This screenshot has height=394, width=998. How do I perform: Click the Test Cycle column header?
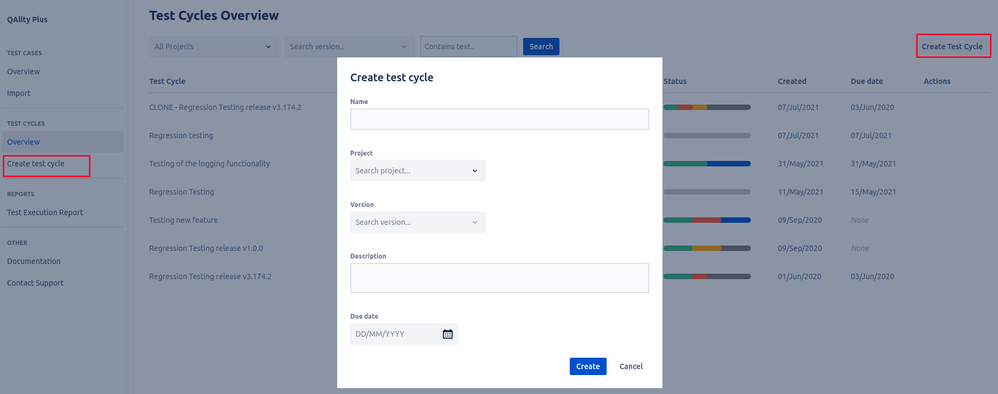167,81
